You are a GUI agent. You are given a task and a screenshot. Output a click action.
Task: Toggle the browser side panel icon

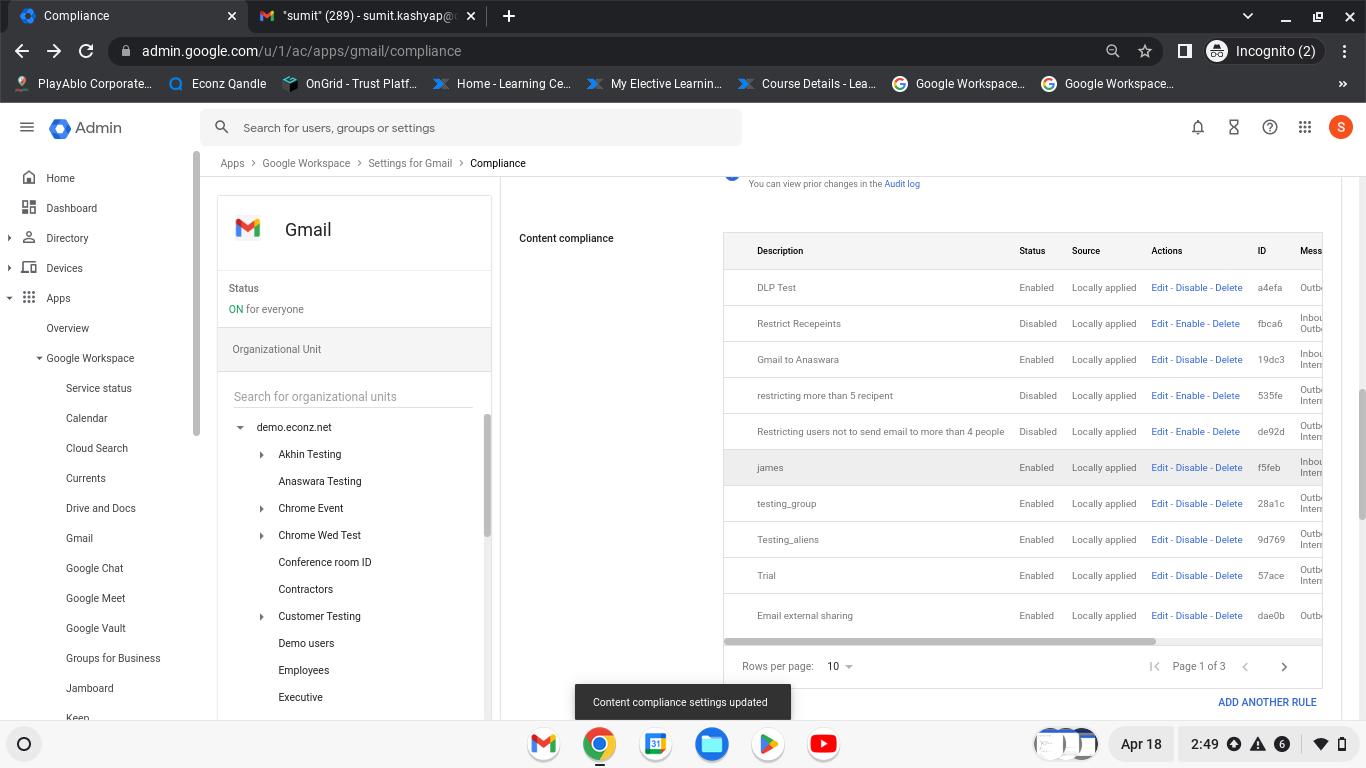click(1184, 51)
